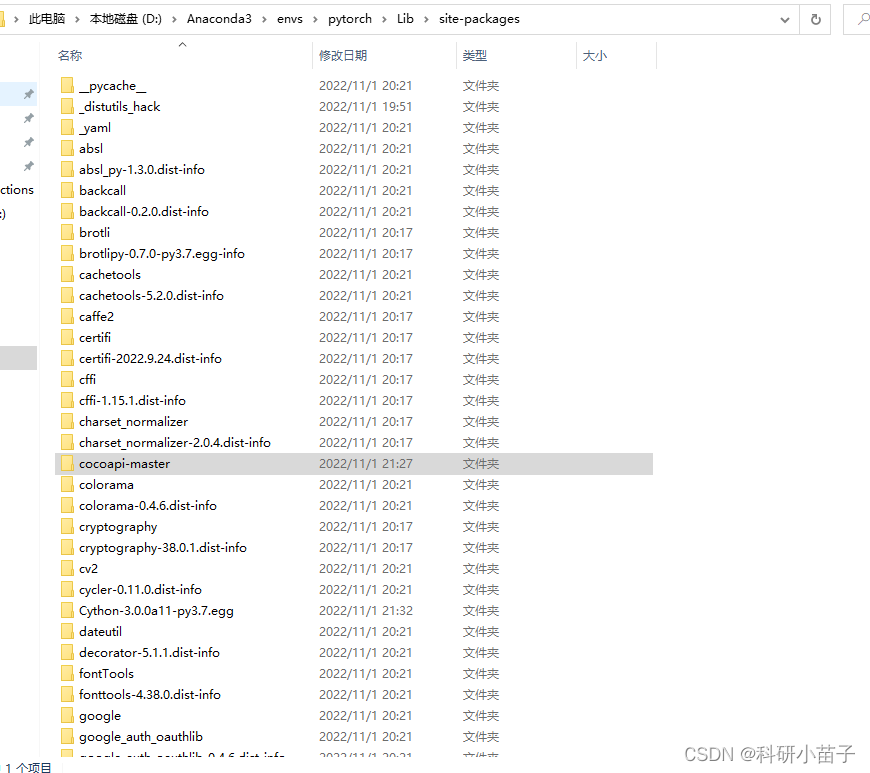Click the folder icon beside __pycache__
Viewport: 870px width, 773px height.
coord(66,85)
